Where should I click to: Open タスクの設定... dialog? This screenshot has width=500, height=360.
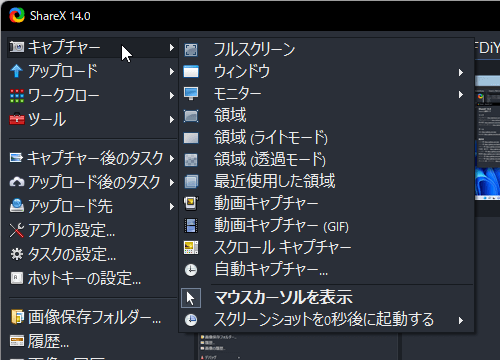pos(92,254)
